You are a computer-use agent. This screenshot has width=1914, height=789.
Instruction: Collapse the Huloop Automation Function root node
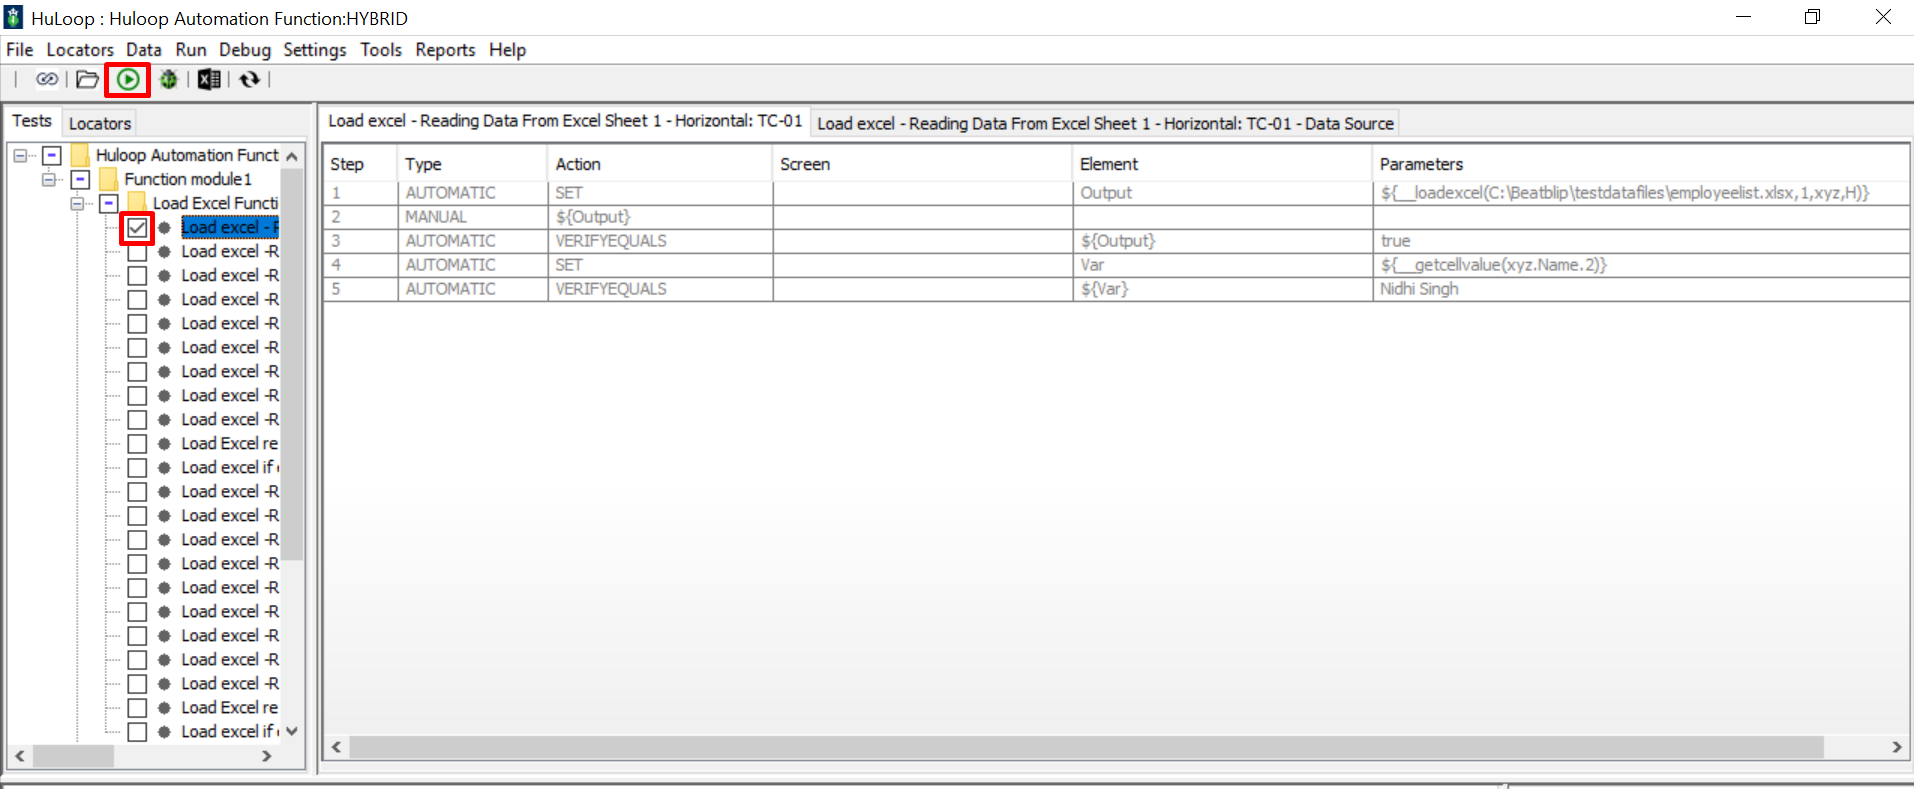20,155
